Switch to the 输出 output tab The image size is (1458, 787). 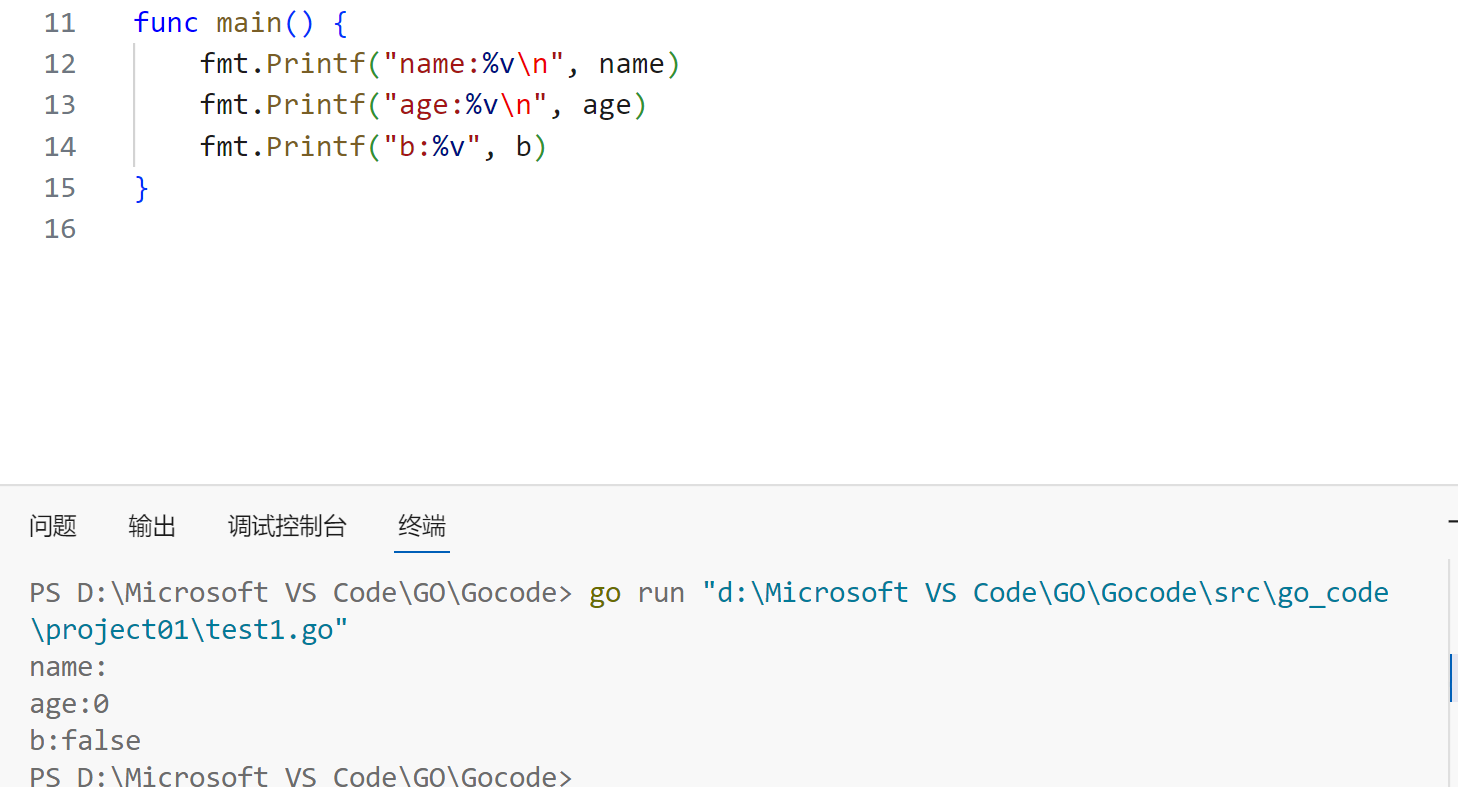click(x=152, y=526)
